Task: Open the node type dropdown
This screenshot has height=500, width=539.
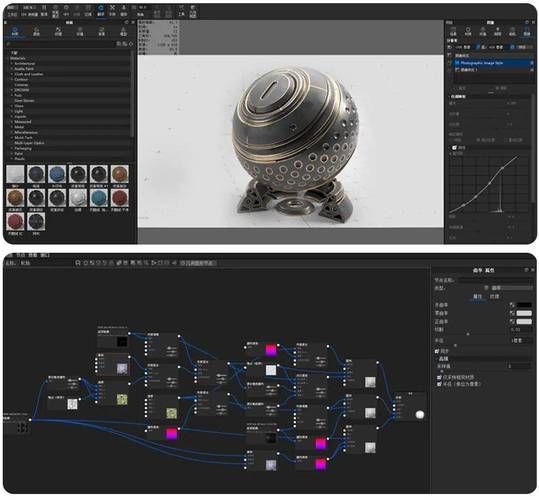Action: tap(509, 288)
